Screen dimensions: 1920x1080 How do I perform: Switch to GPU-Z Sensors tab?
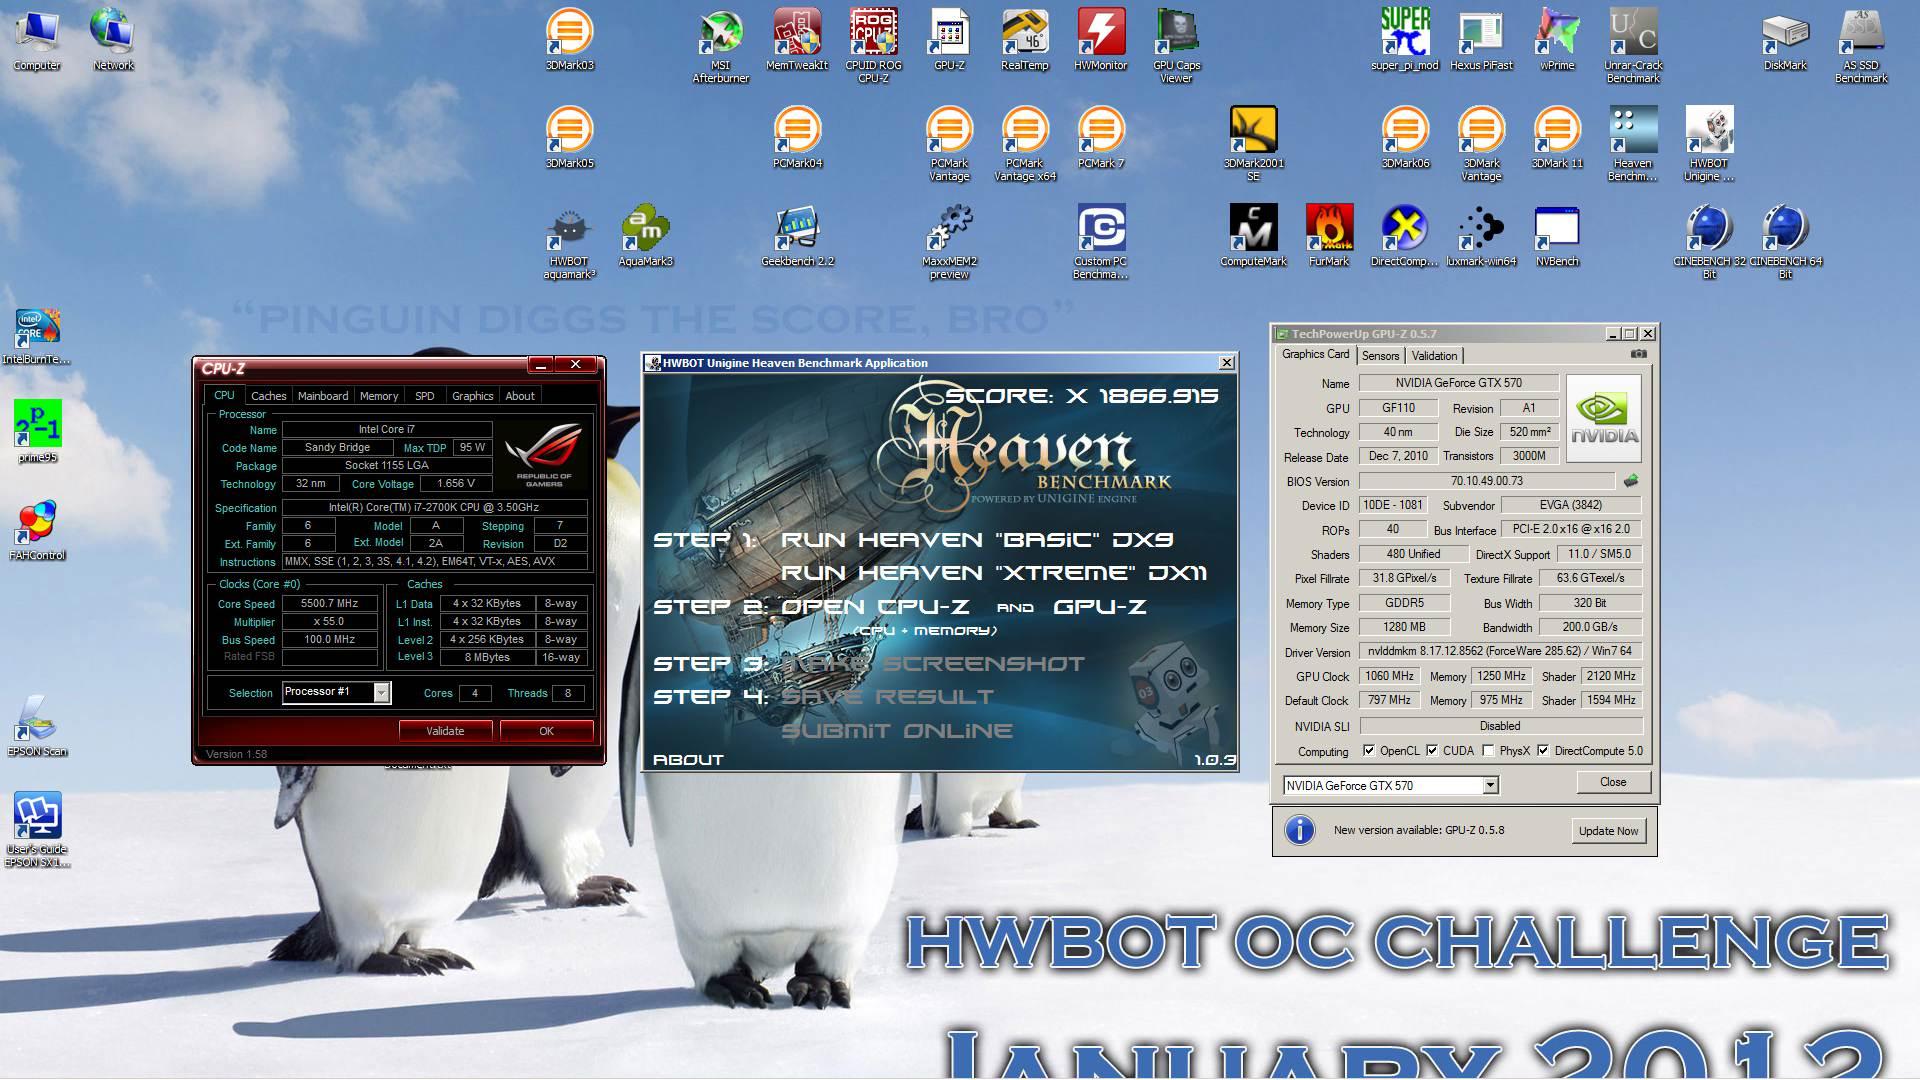point(1380,356)
